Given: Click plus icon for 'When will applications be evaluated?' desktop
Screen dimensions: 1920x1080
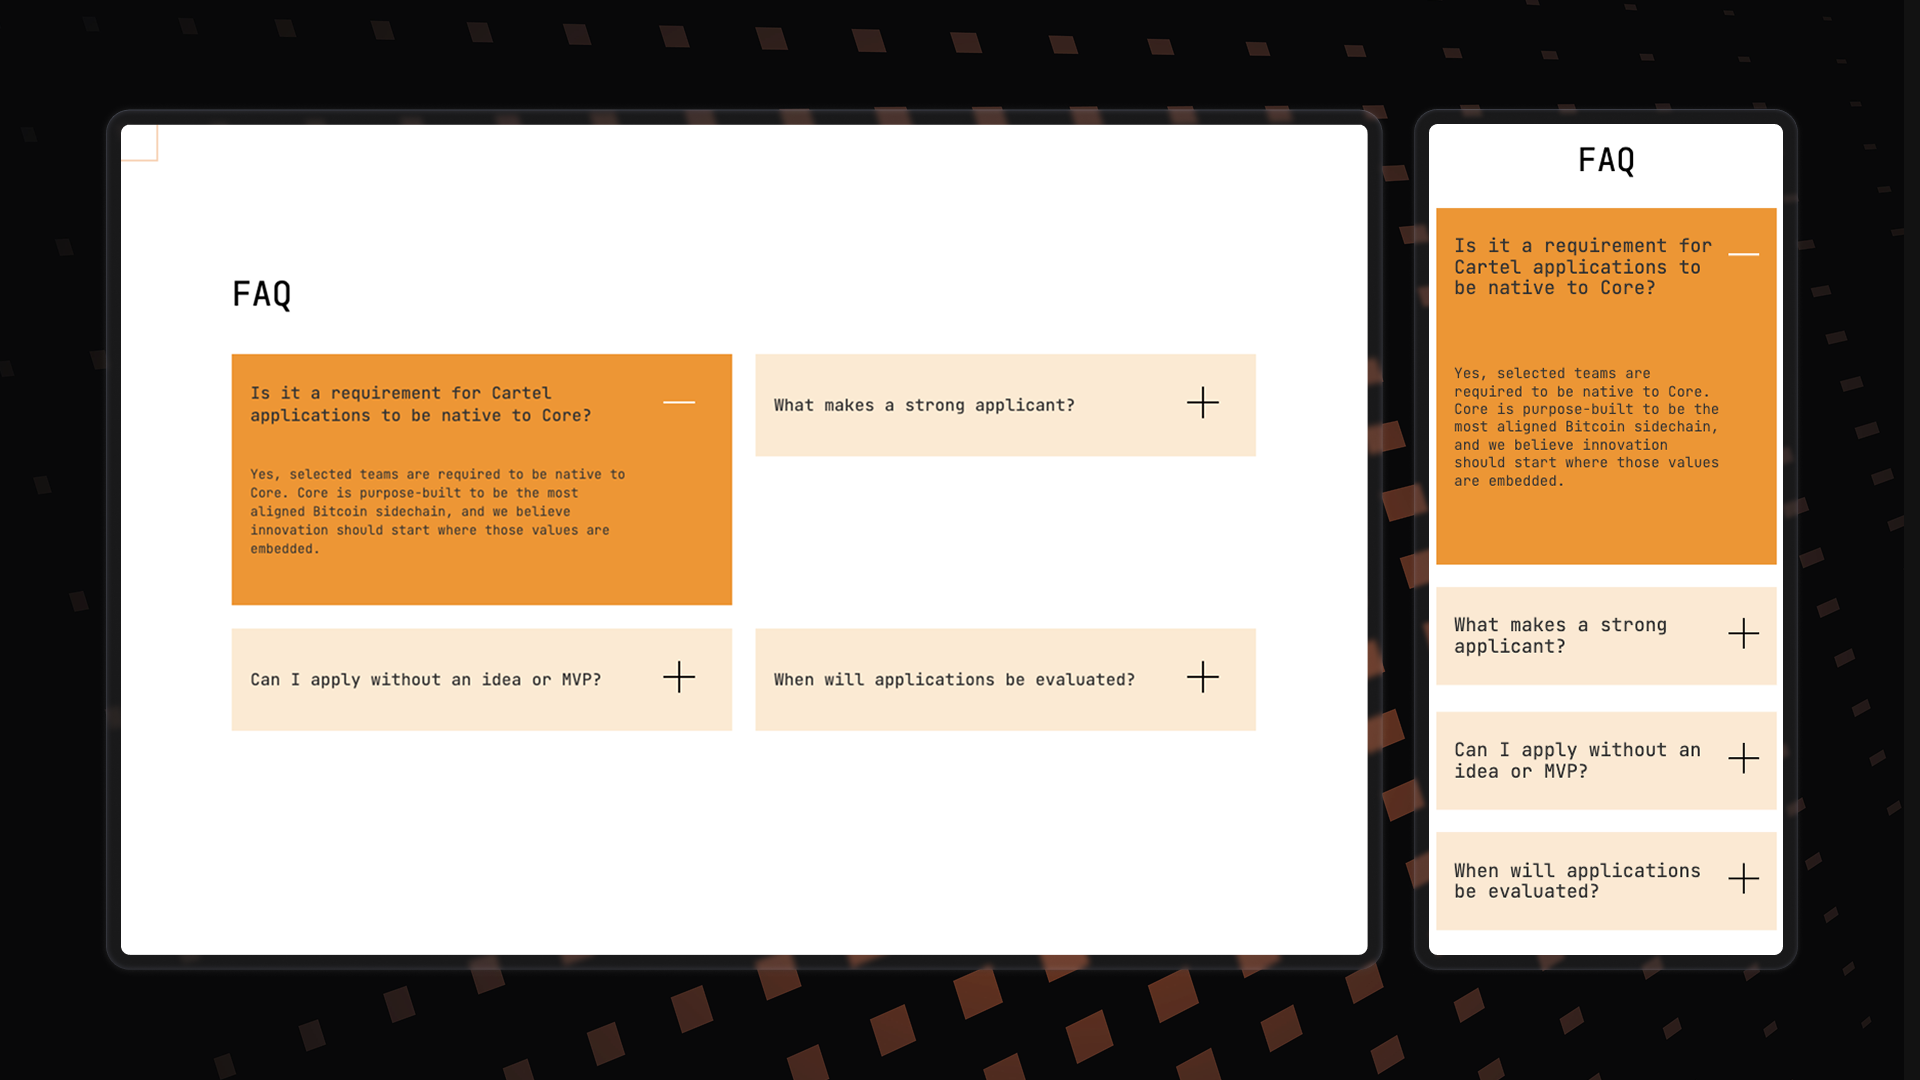Looking at the screenshot, I should (1202, 678).
